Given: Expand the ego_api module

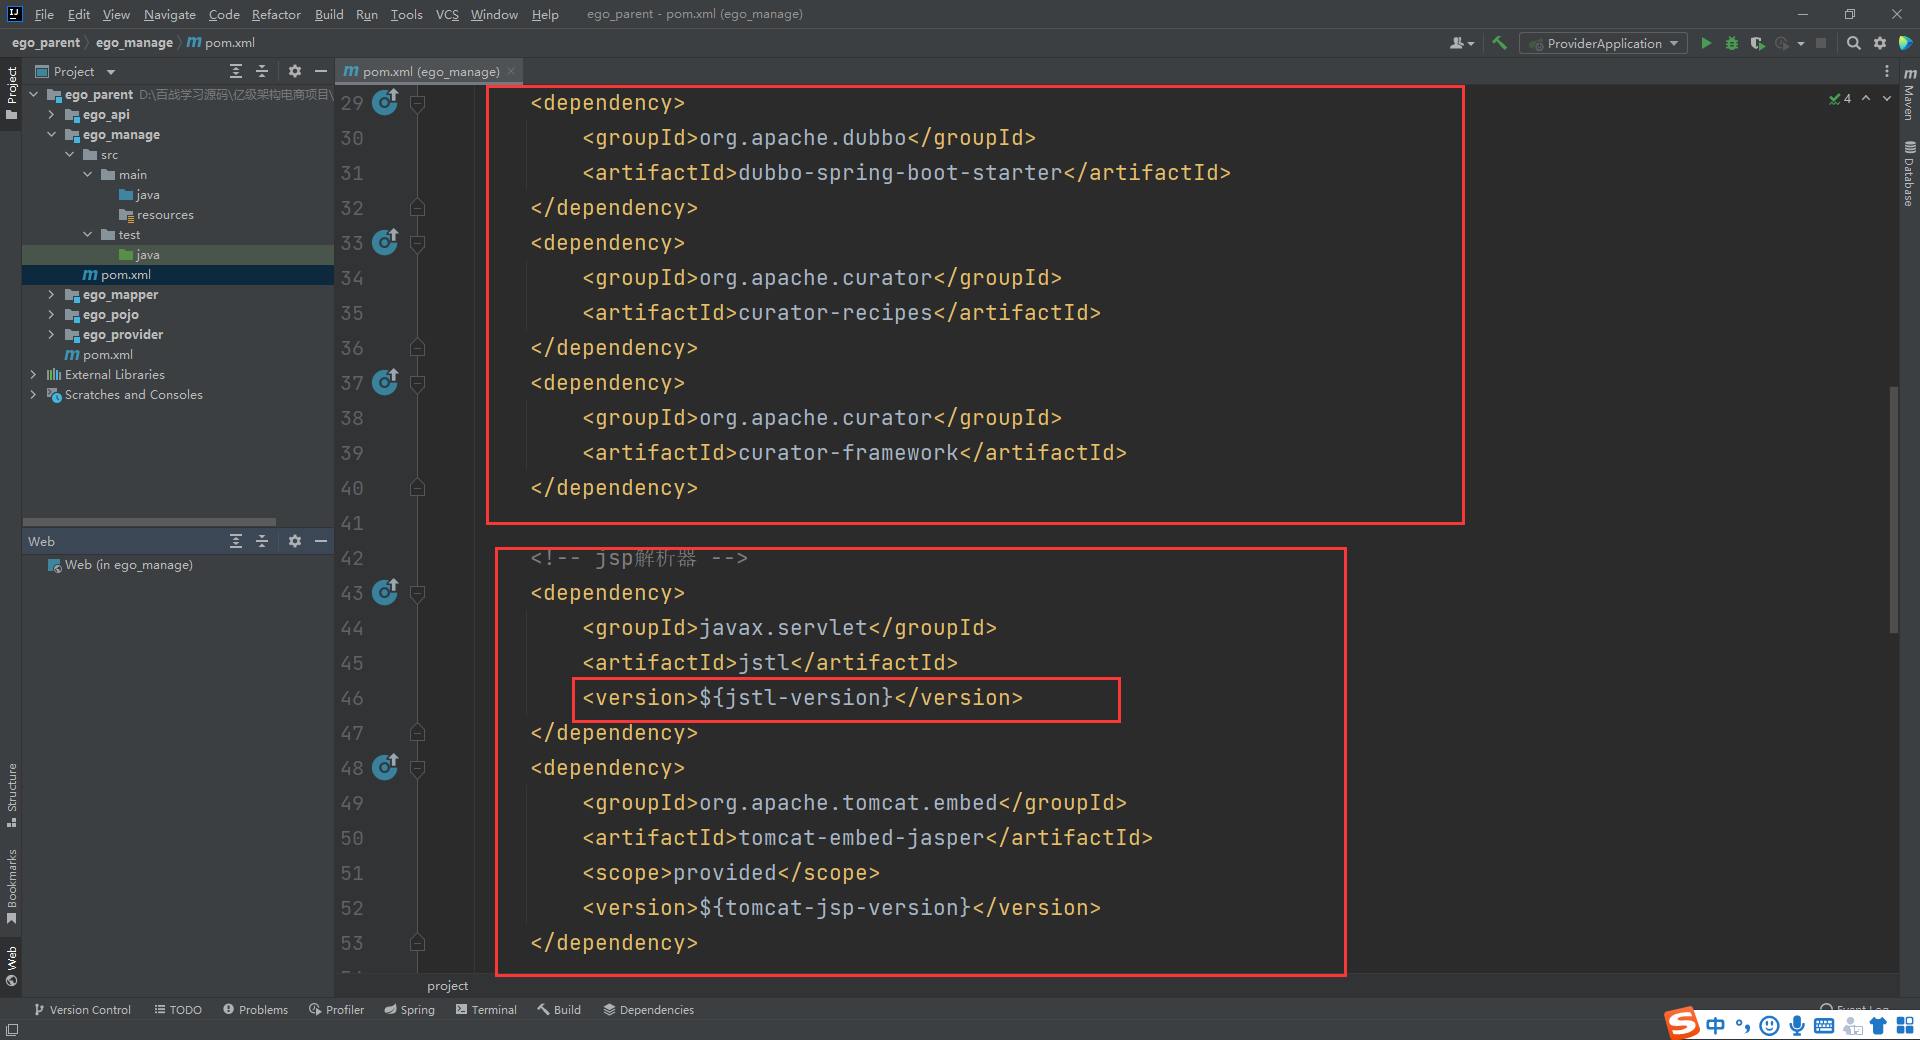Looking at the screenshot, I should pos(51,114).
